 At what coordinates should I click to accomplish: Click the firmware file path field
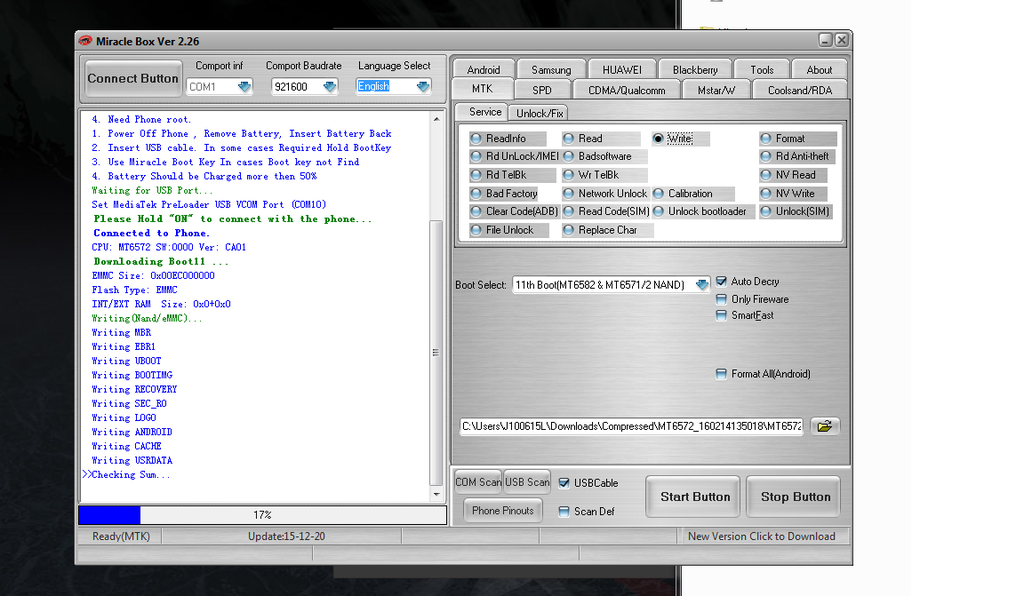(631, 426)
